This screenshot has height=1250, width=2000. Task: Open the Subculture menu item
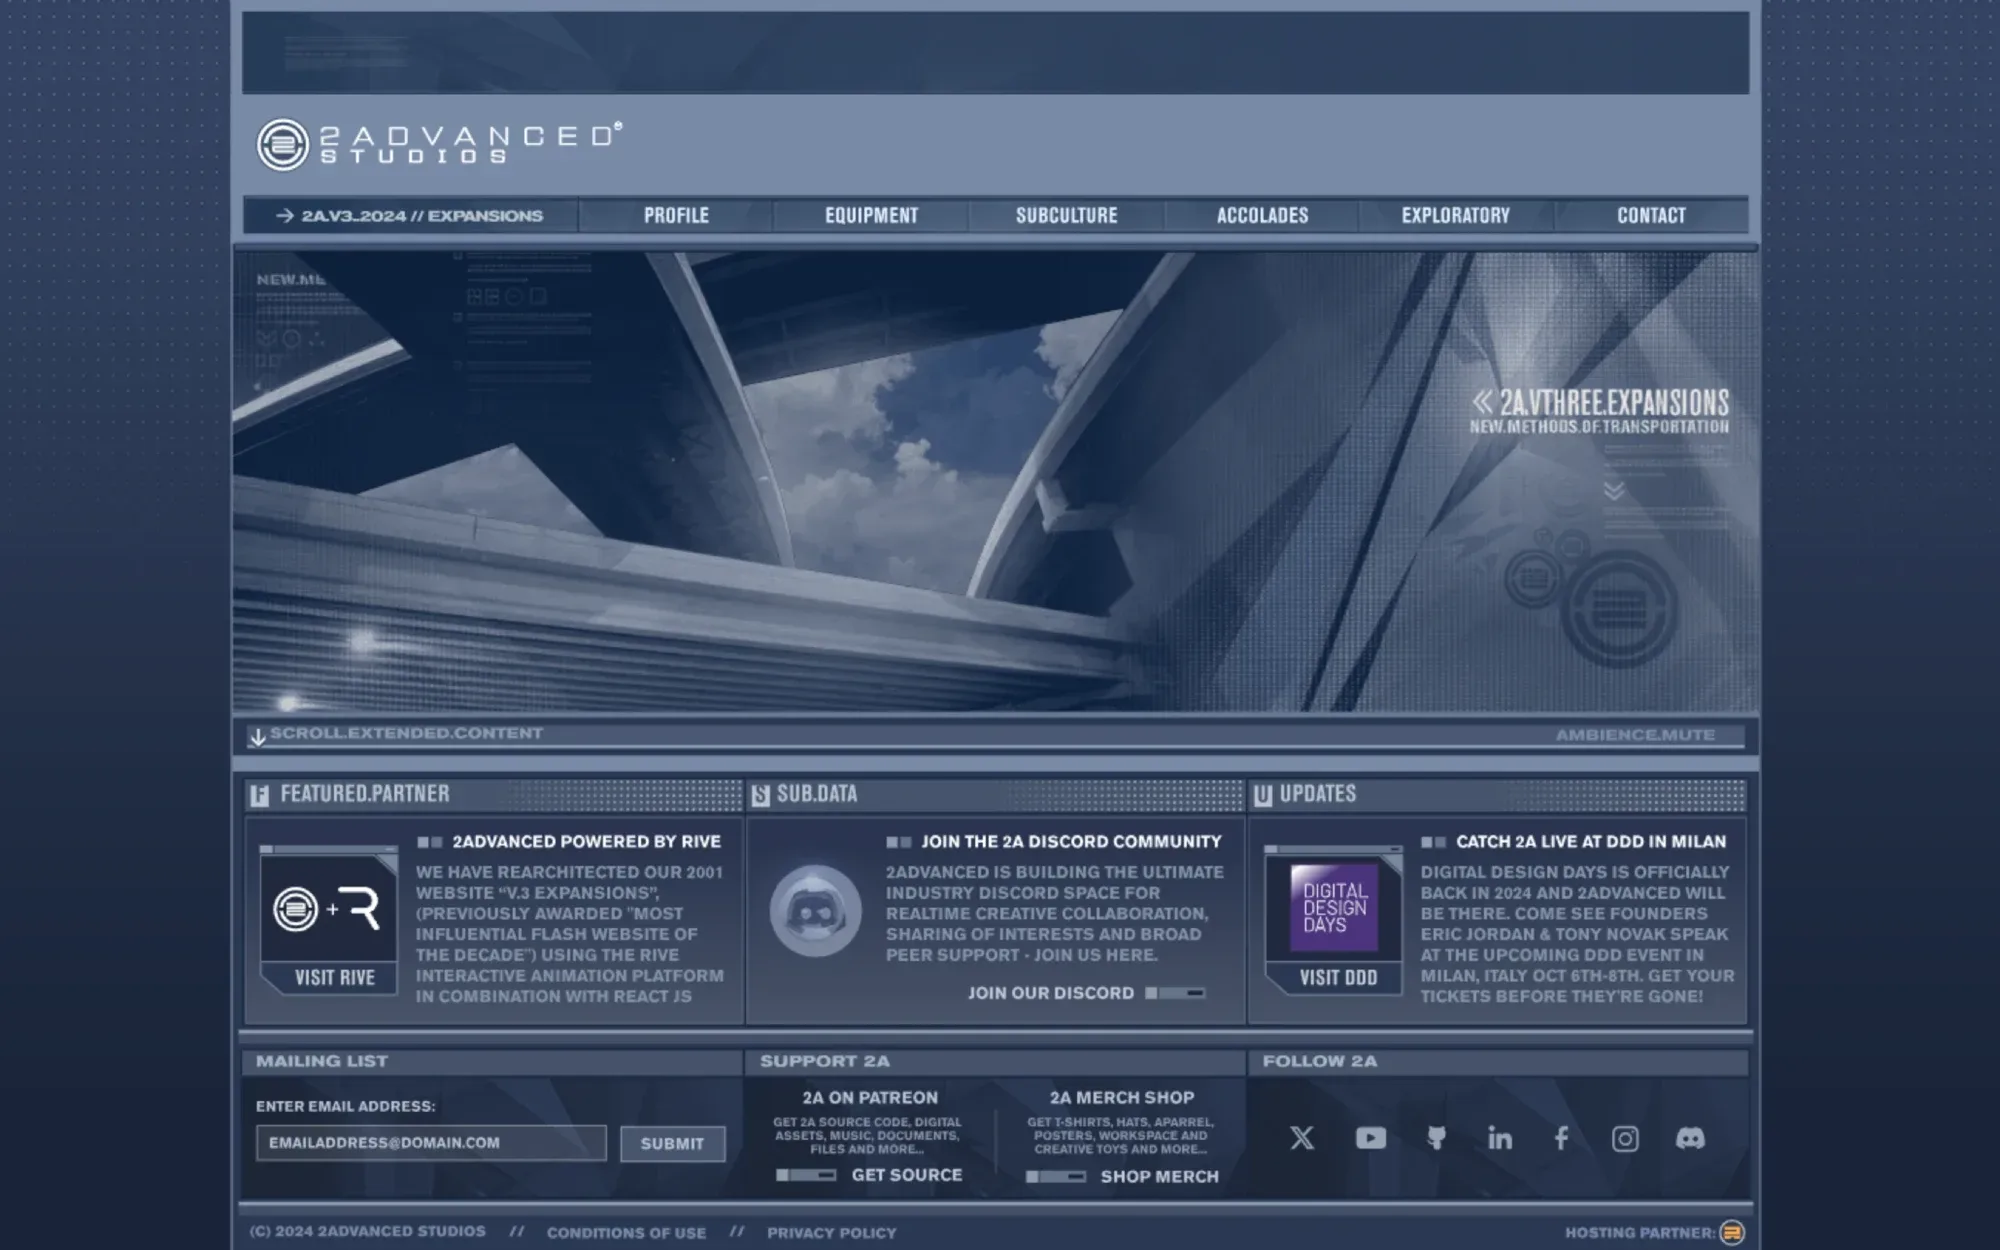(1067, 215)
